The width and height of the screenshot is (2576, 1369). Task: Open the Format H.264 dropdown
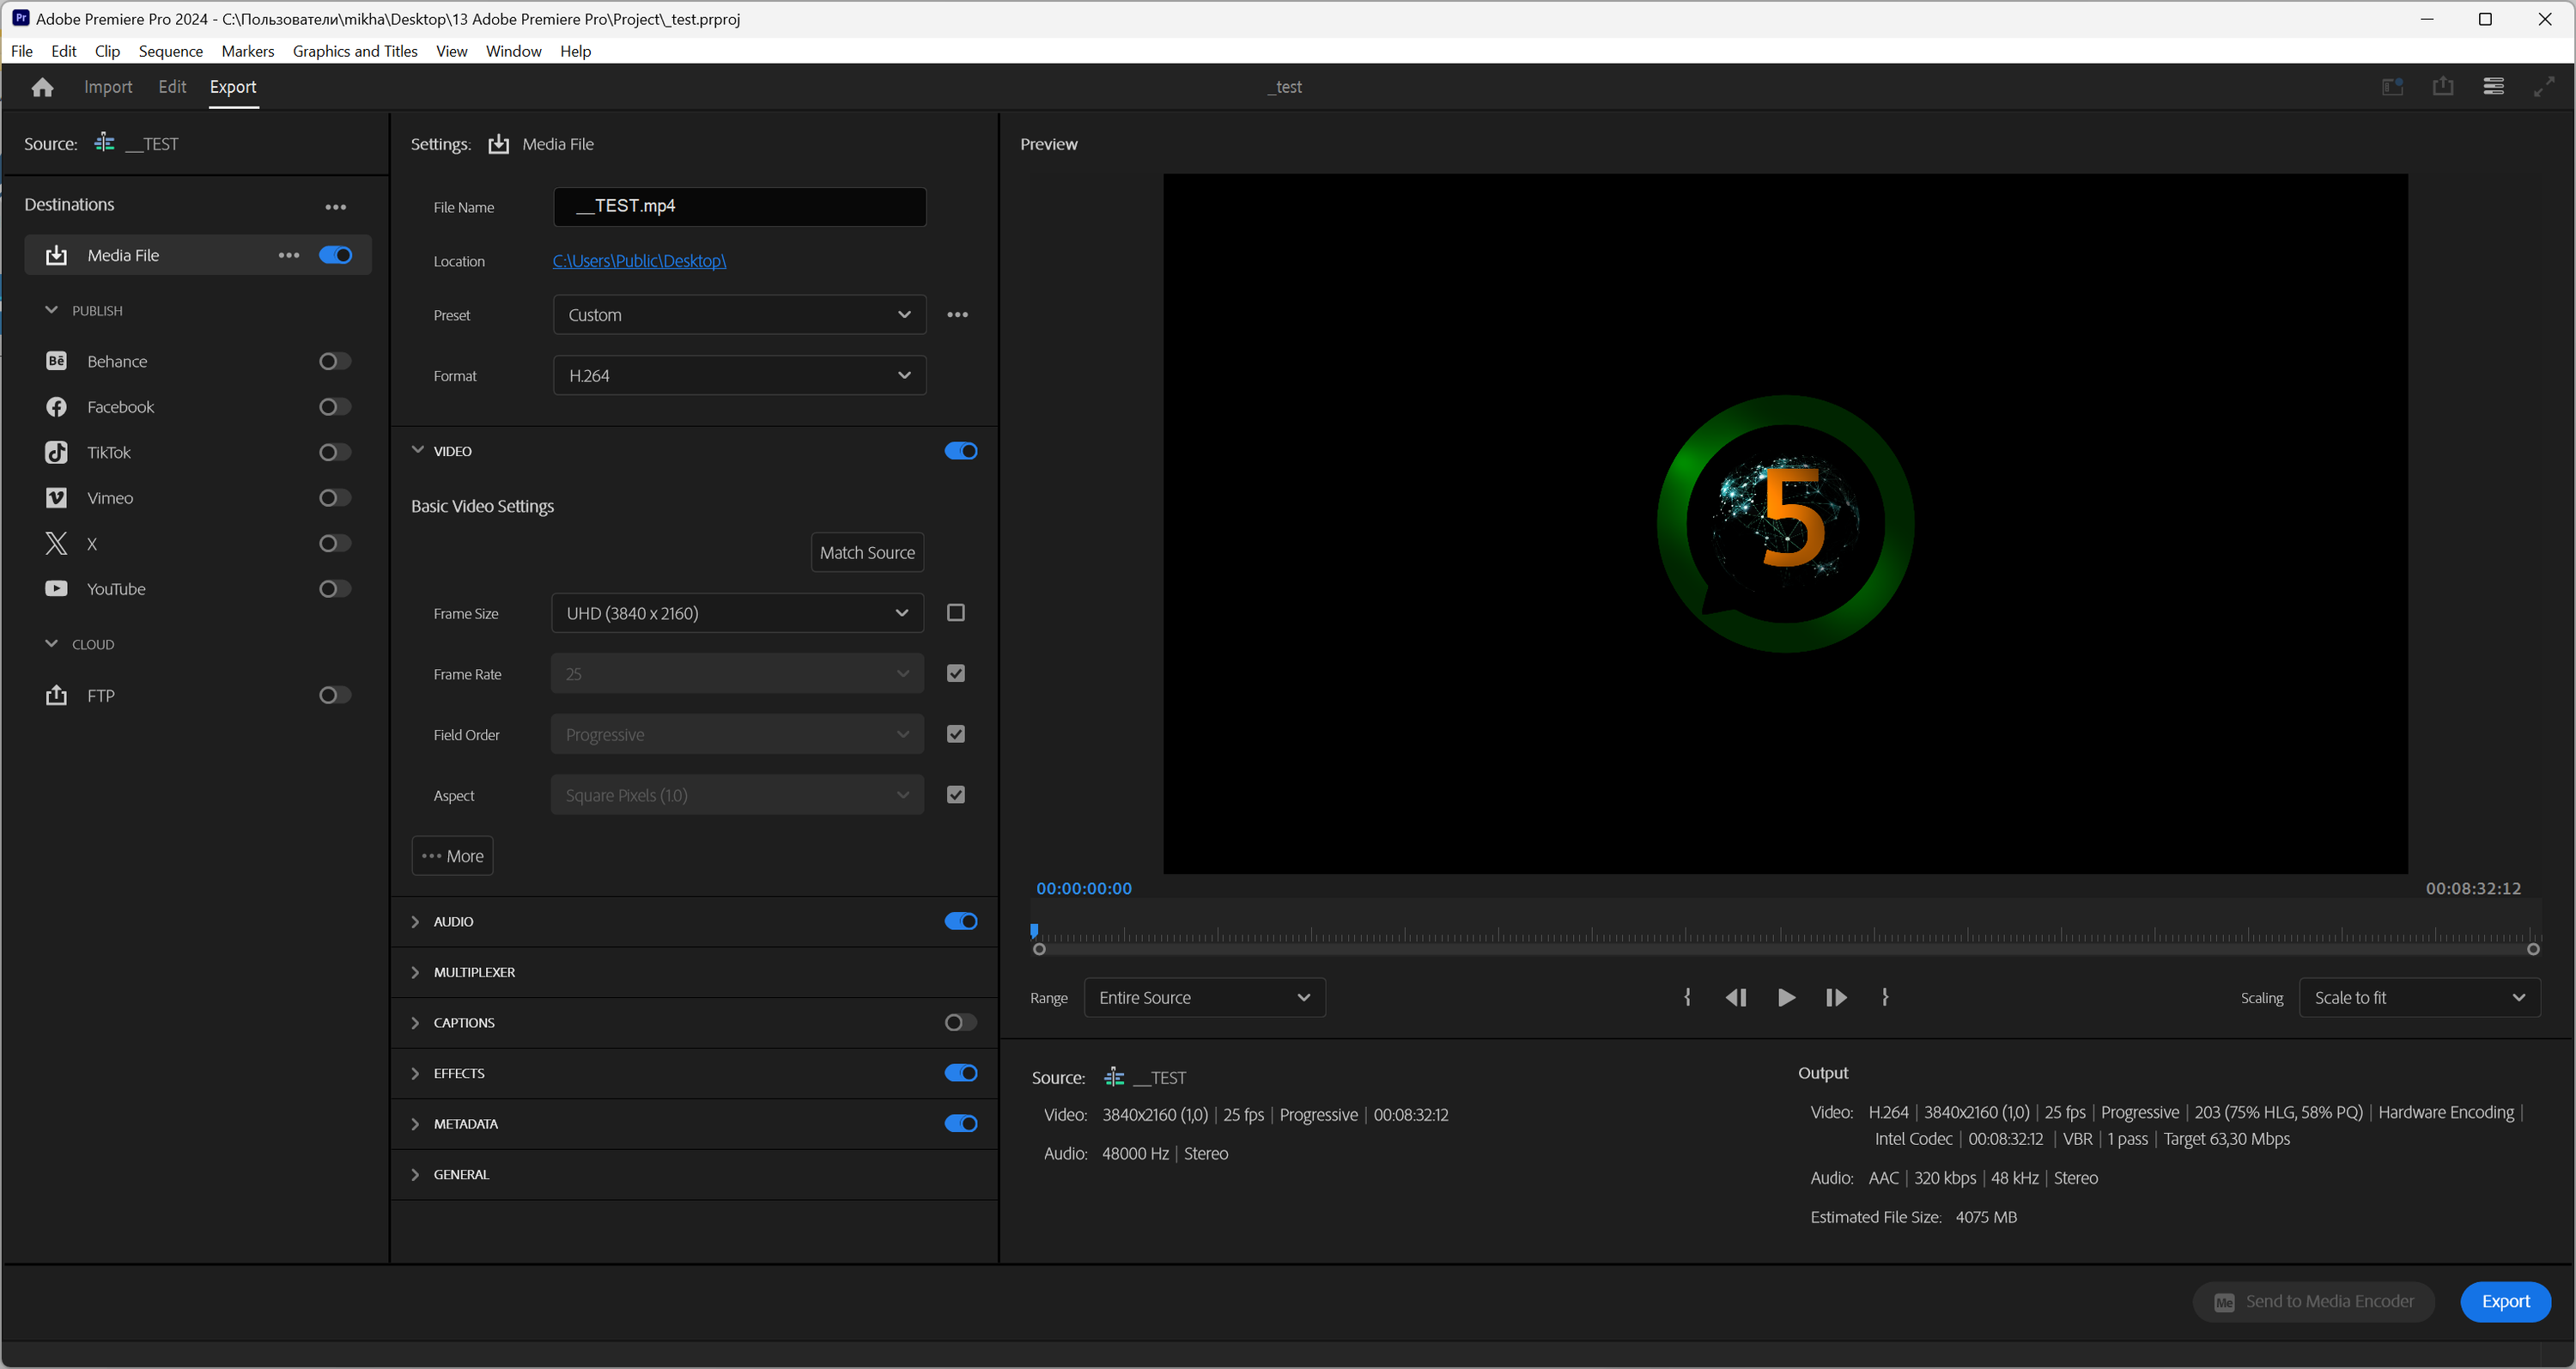[739, 375]
